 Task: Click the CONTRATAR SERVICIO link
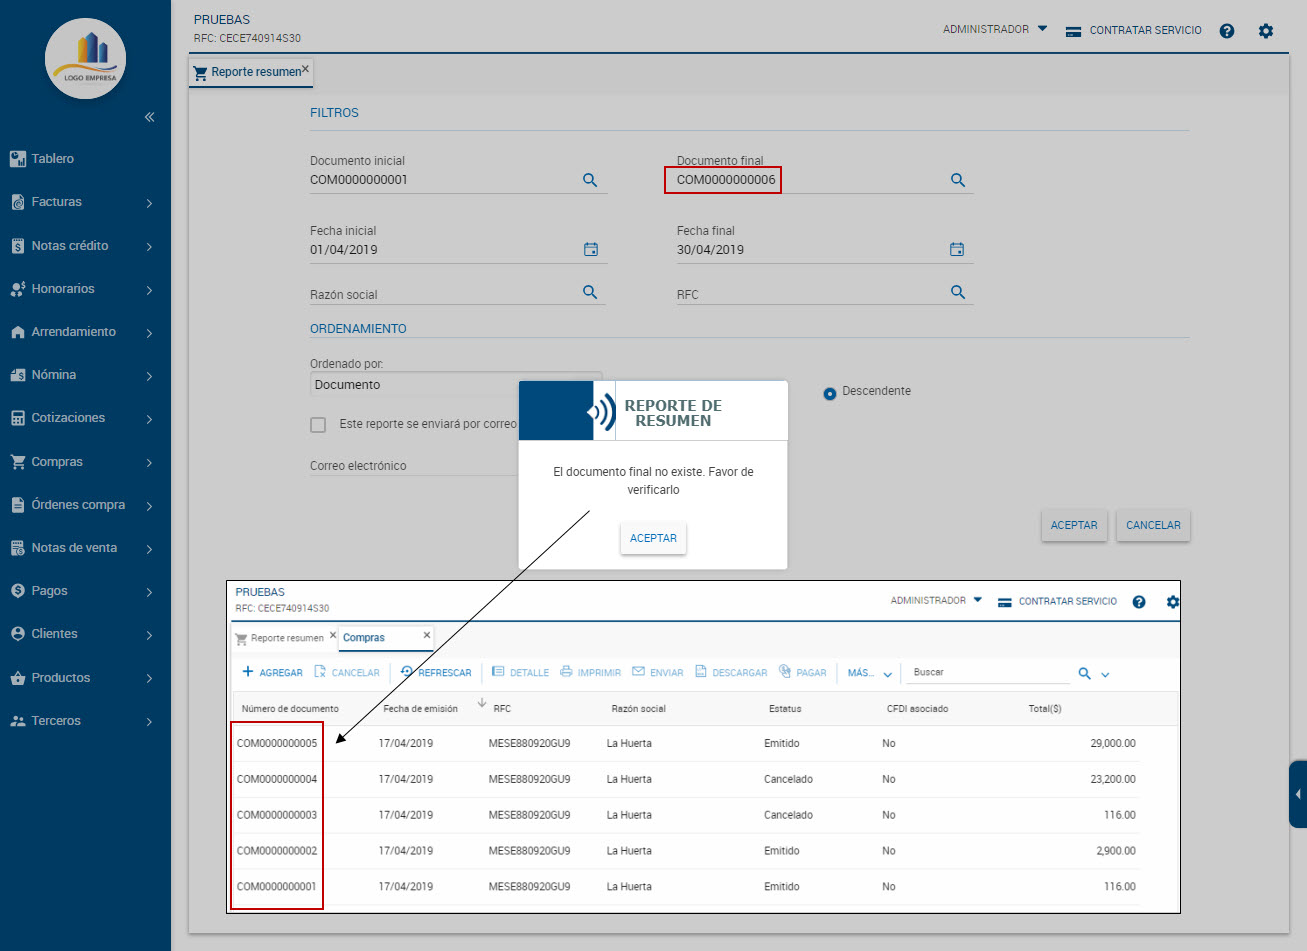click(1134, 31)
